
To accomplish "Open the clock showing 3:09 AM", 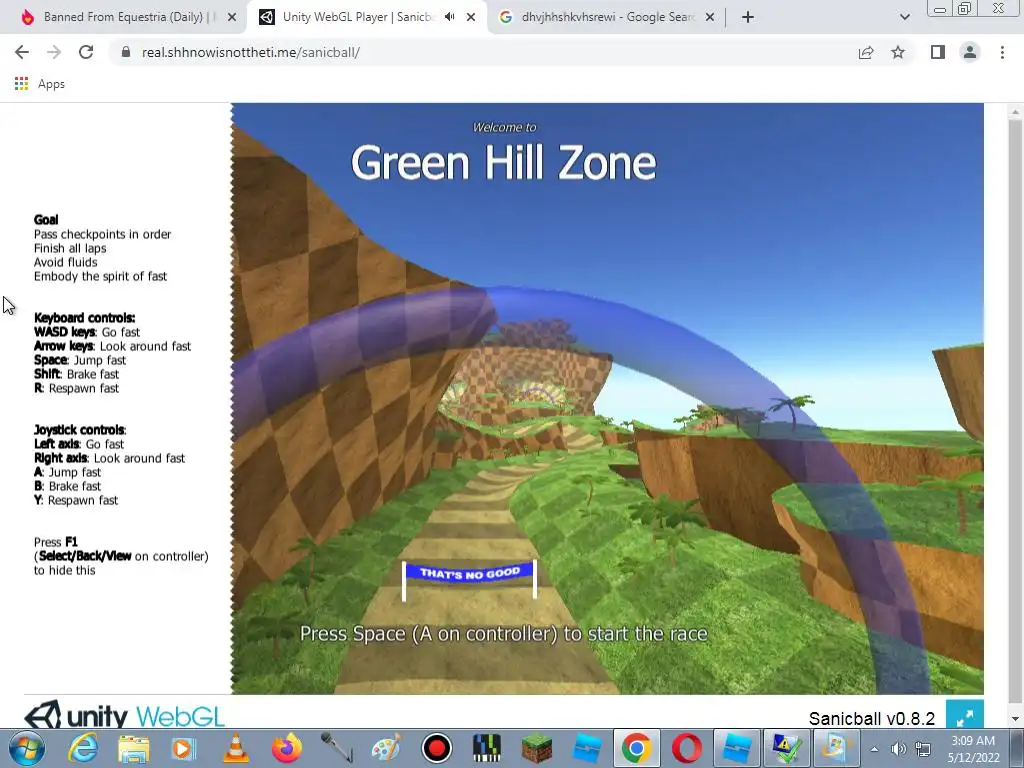I will [x=973, y=749].
